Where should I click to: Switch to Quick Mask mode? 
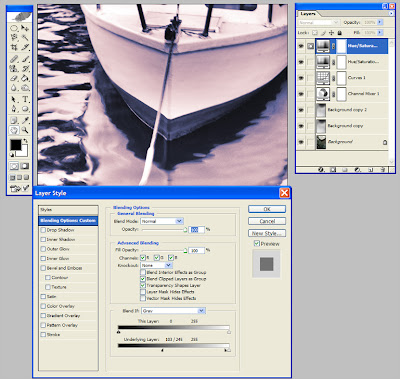(25, 166)
